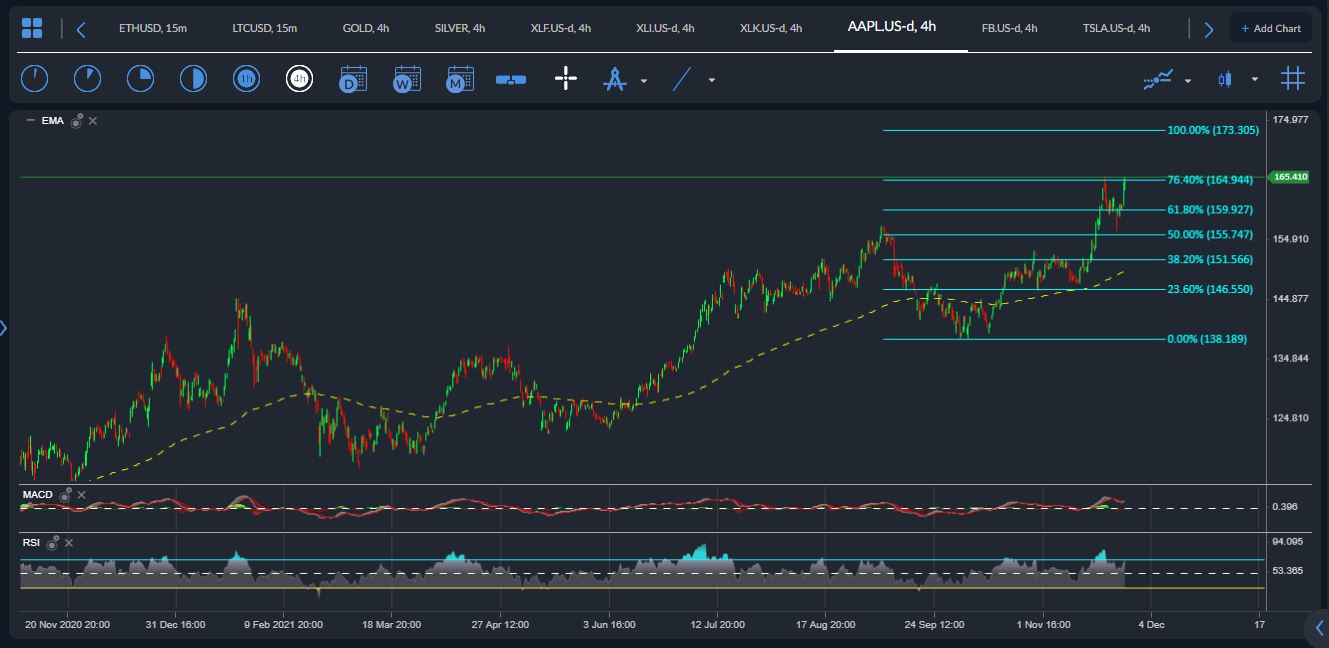Screen dimensions: 1329x648
Task: Click the Add Chart button
Action: point(1271,28)
